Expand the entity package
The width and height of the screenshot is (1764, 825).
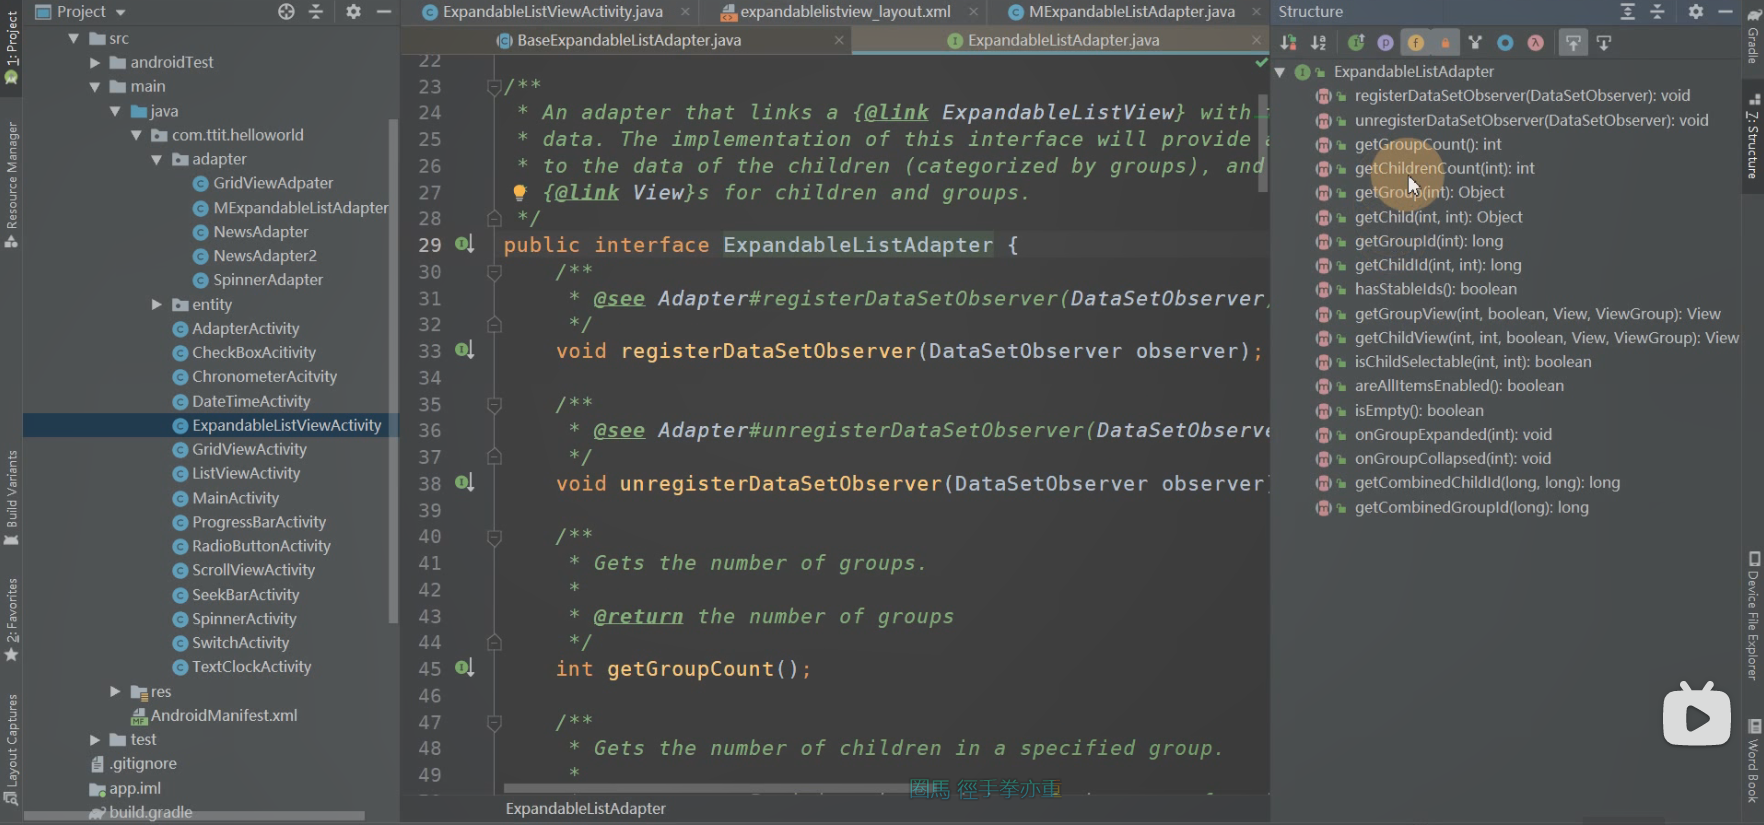pos(157,304)
